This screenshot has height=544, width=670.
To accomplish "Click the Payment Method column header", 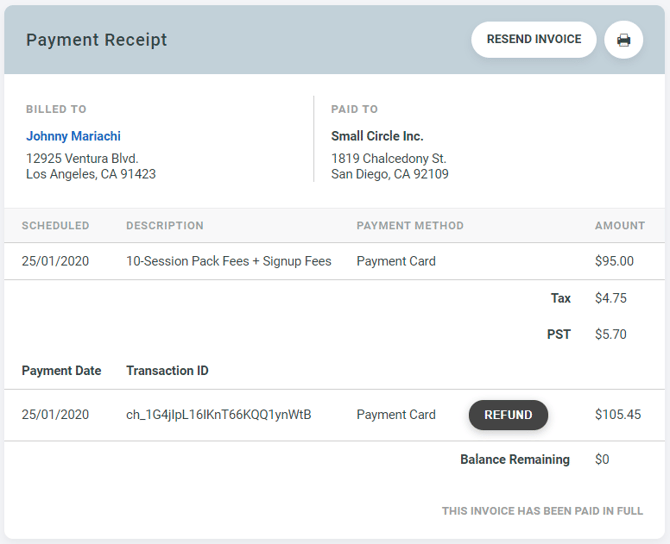I will [409, 226].
